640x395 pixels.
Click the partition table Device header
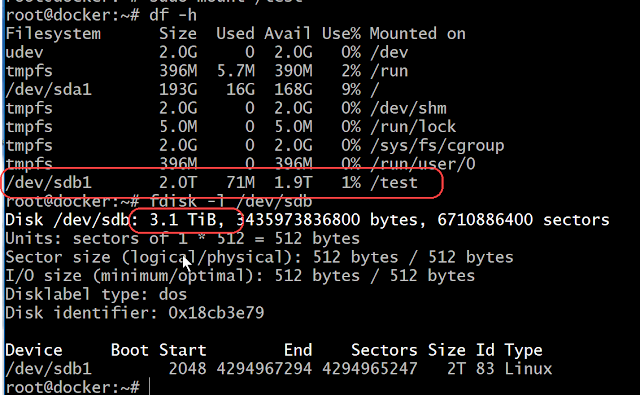coord(34,350)
